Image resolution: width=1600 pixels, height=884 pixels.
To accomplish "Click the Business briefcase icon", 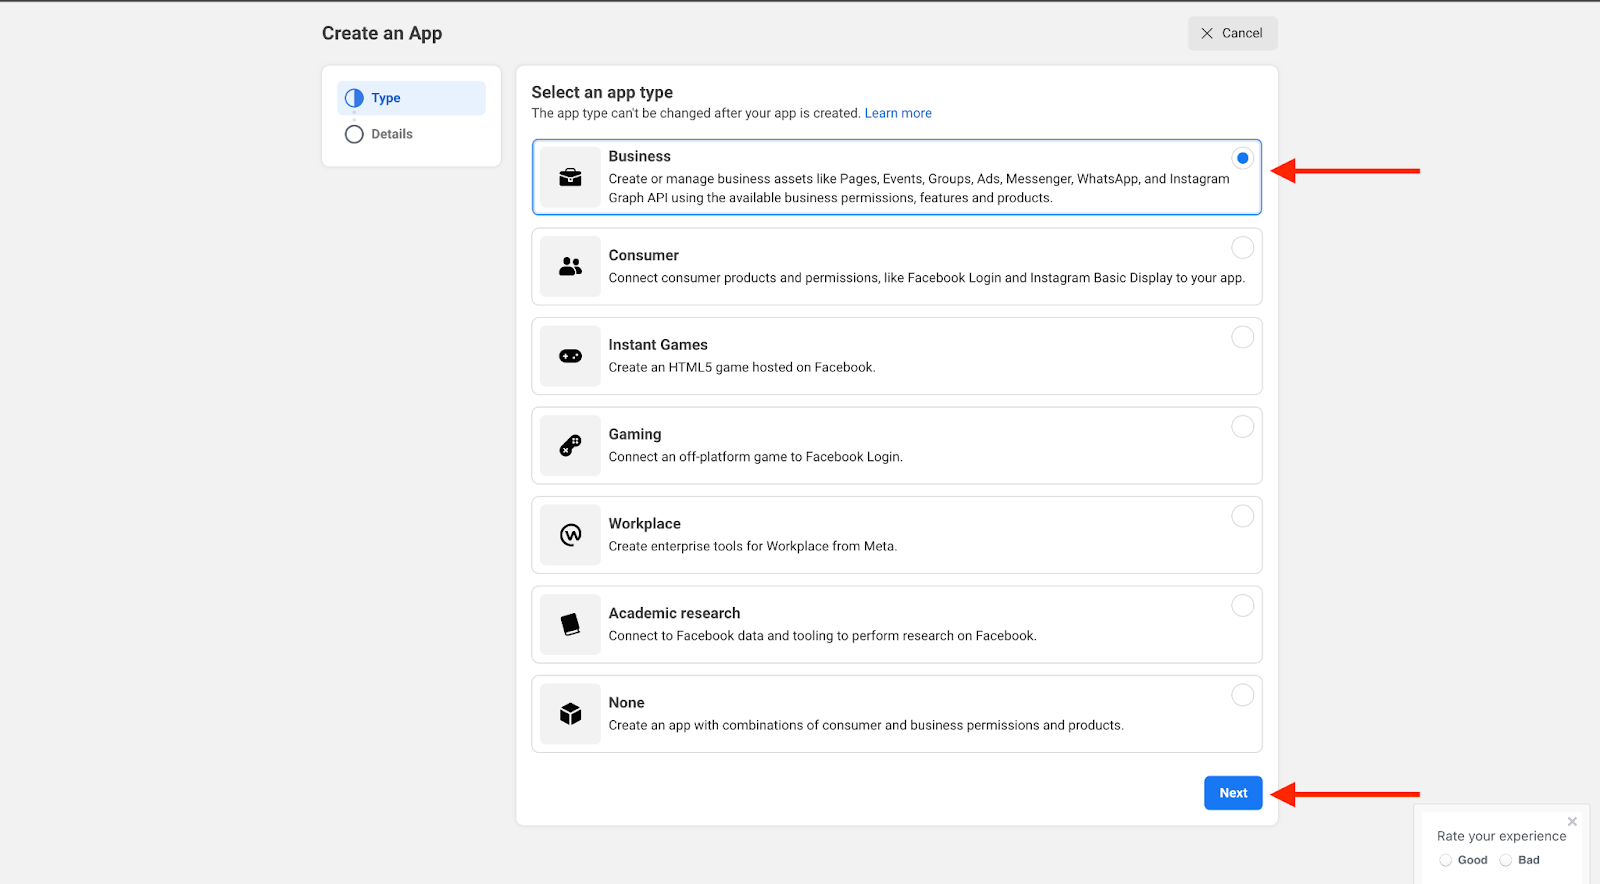I will click(570, 177).
